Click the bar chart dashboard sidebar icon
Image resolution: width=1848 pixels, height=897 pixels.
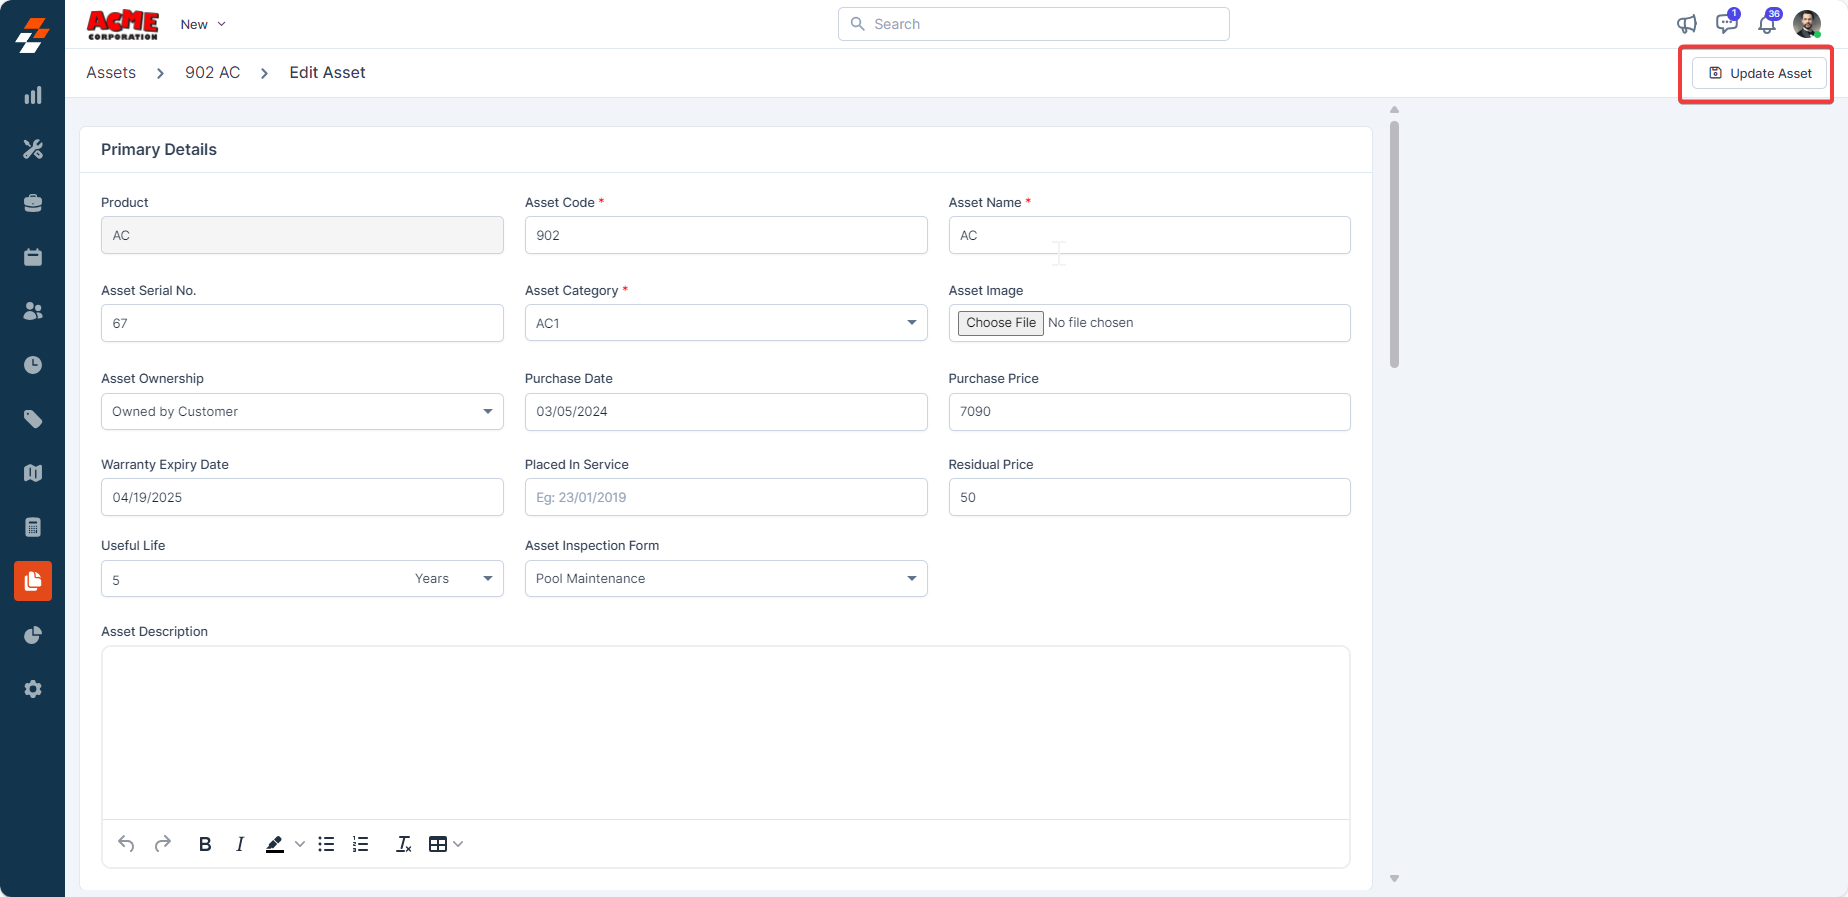tap(33, 95)
